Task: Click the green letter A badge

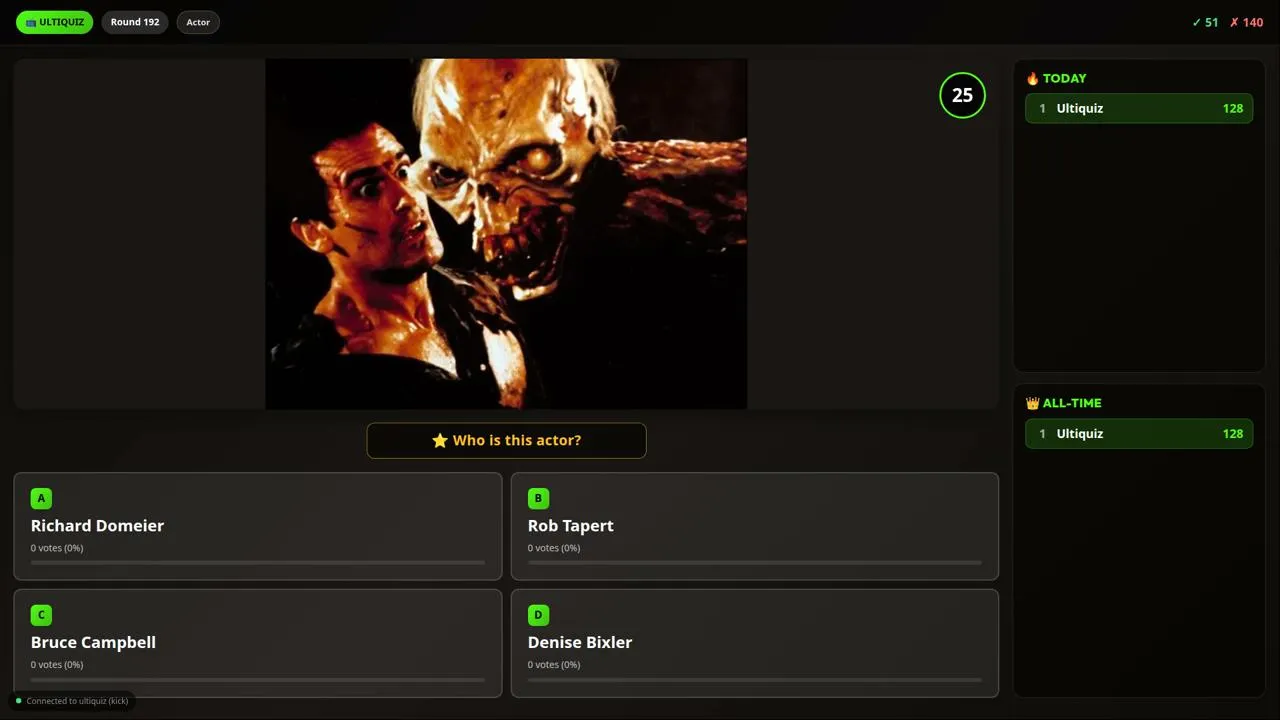Action: click(41, 498)
